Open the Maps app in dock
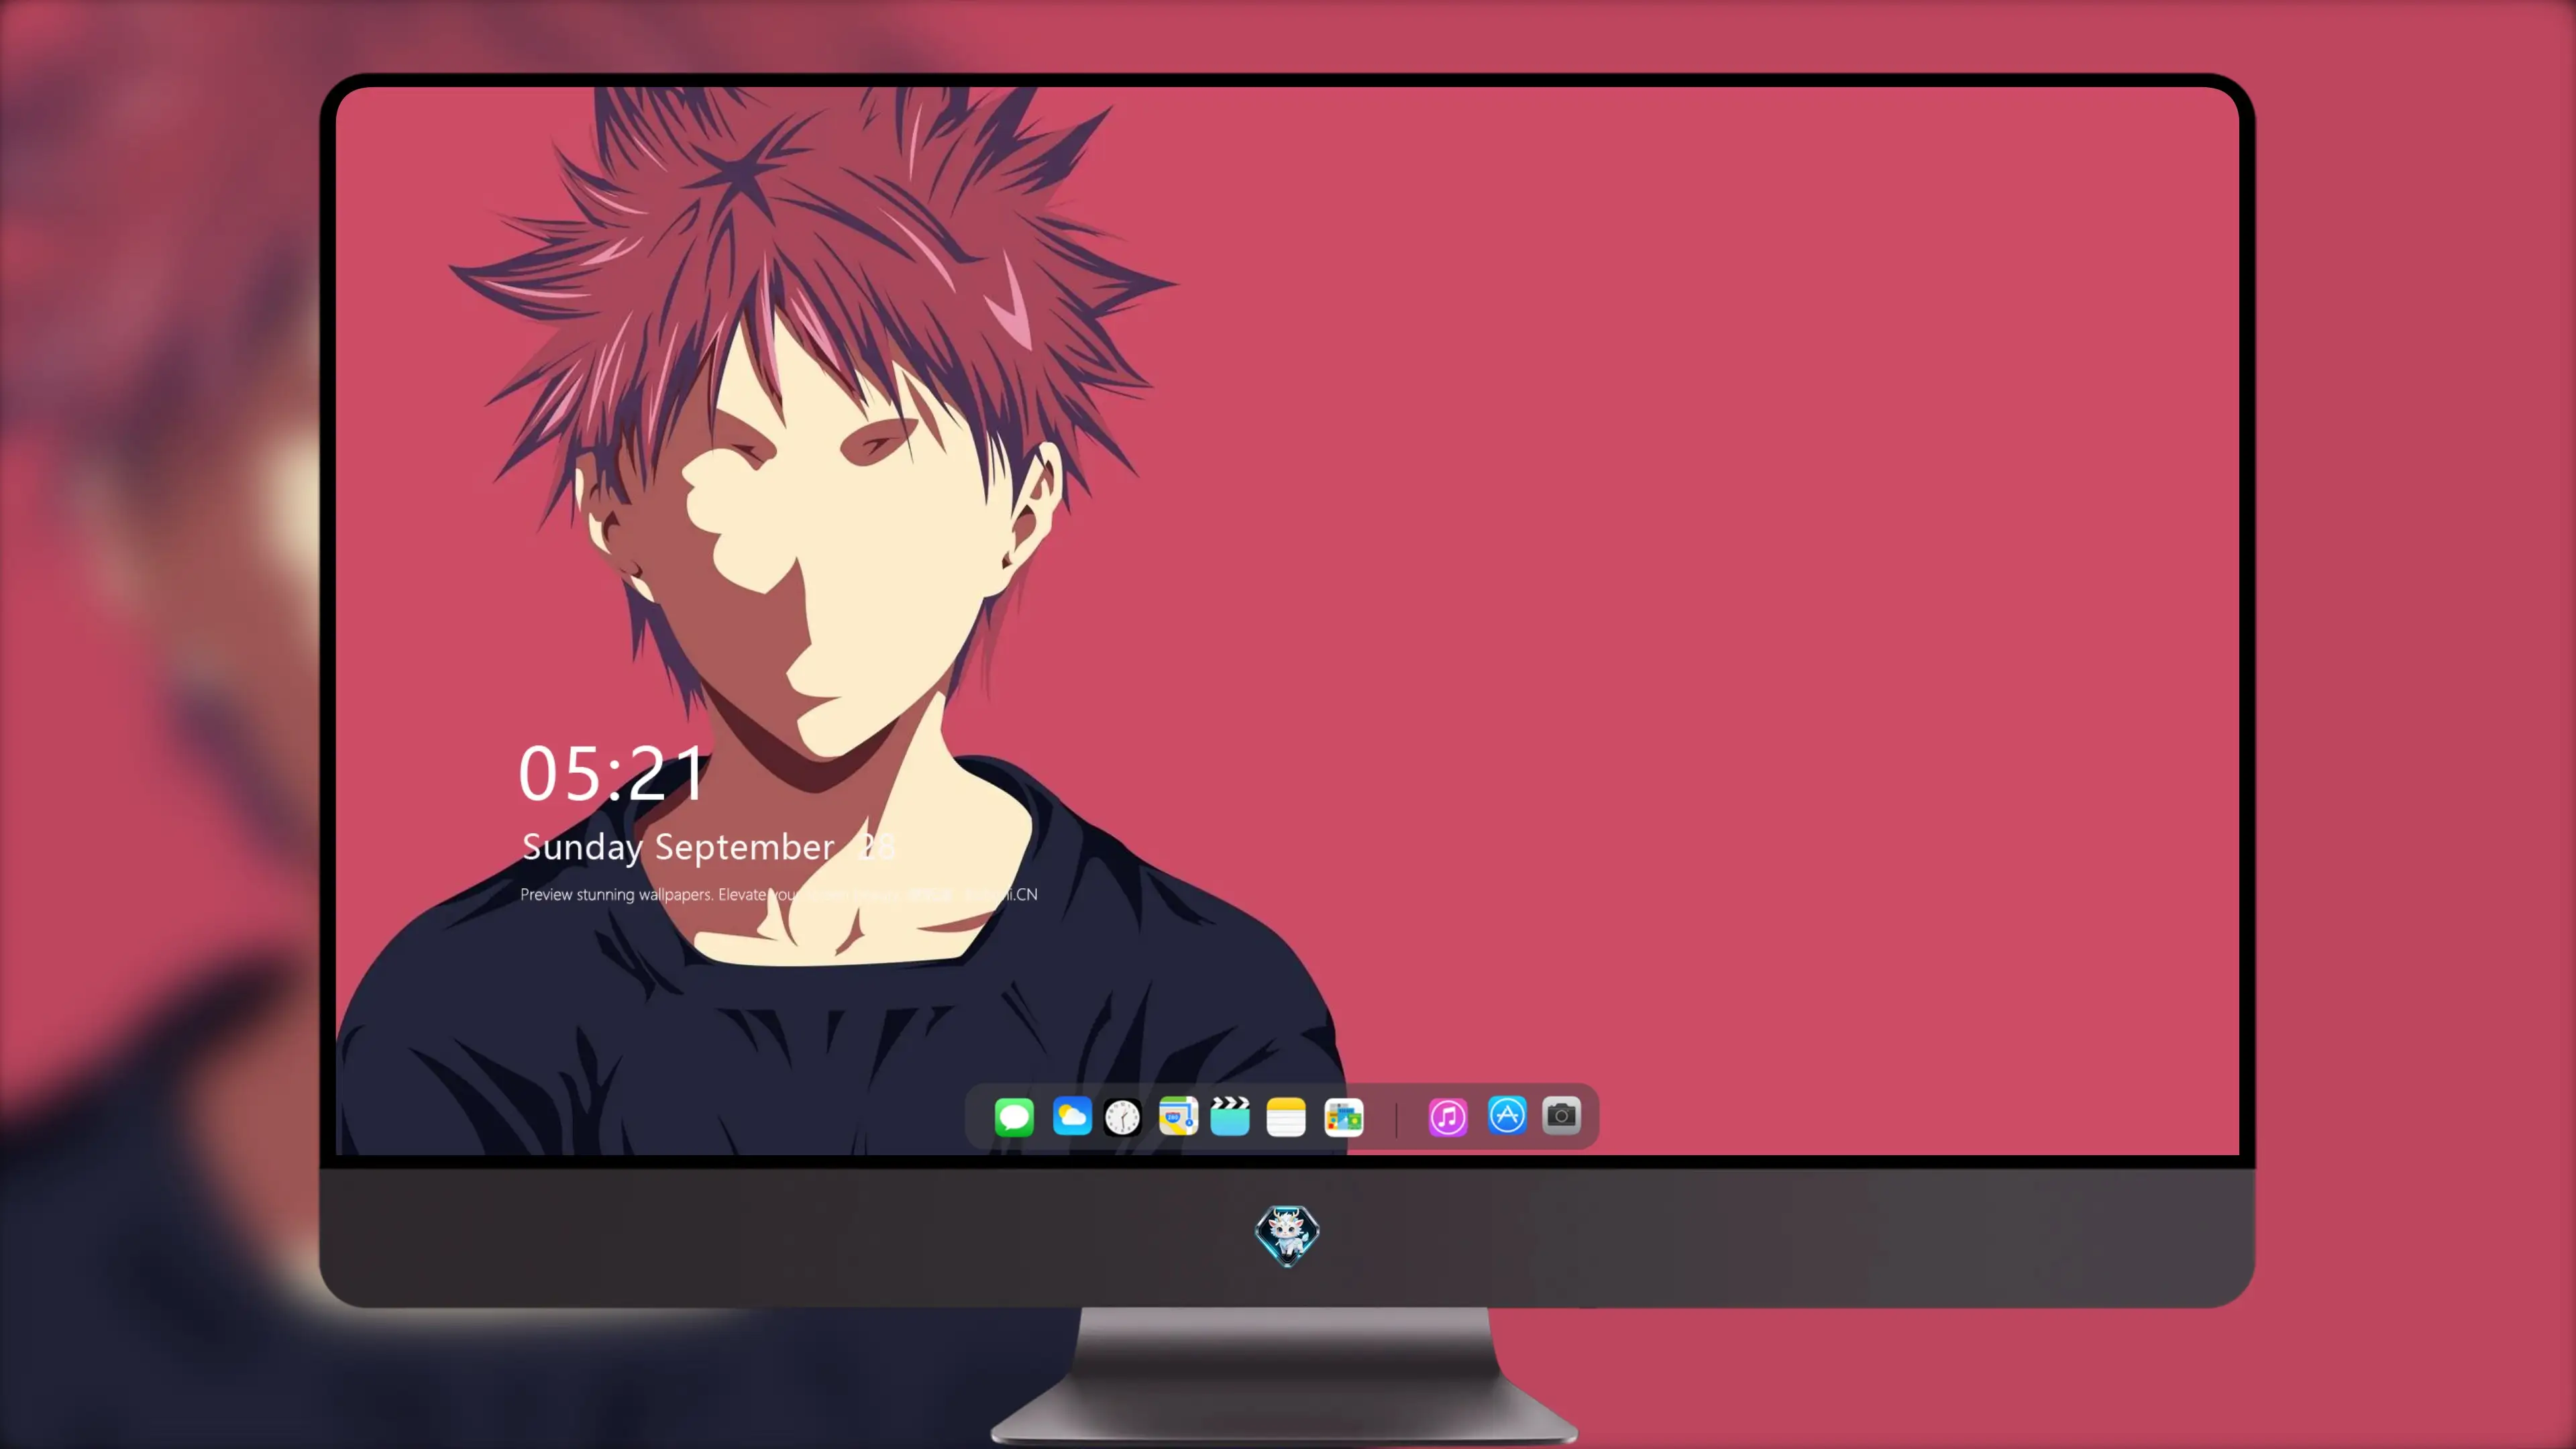This screenshot has height=1449, width=2576. 1178,1116
